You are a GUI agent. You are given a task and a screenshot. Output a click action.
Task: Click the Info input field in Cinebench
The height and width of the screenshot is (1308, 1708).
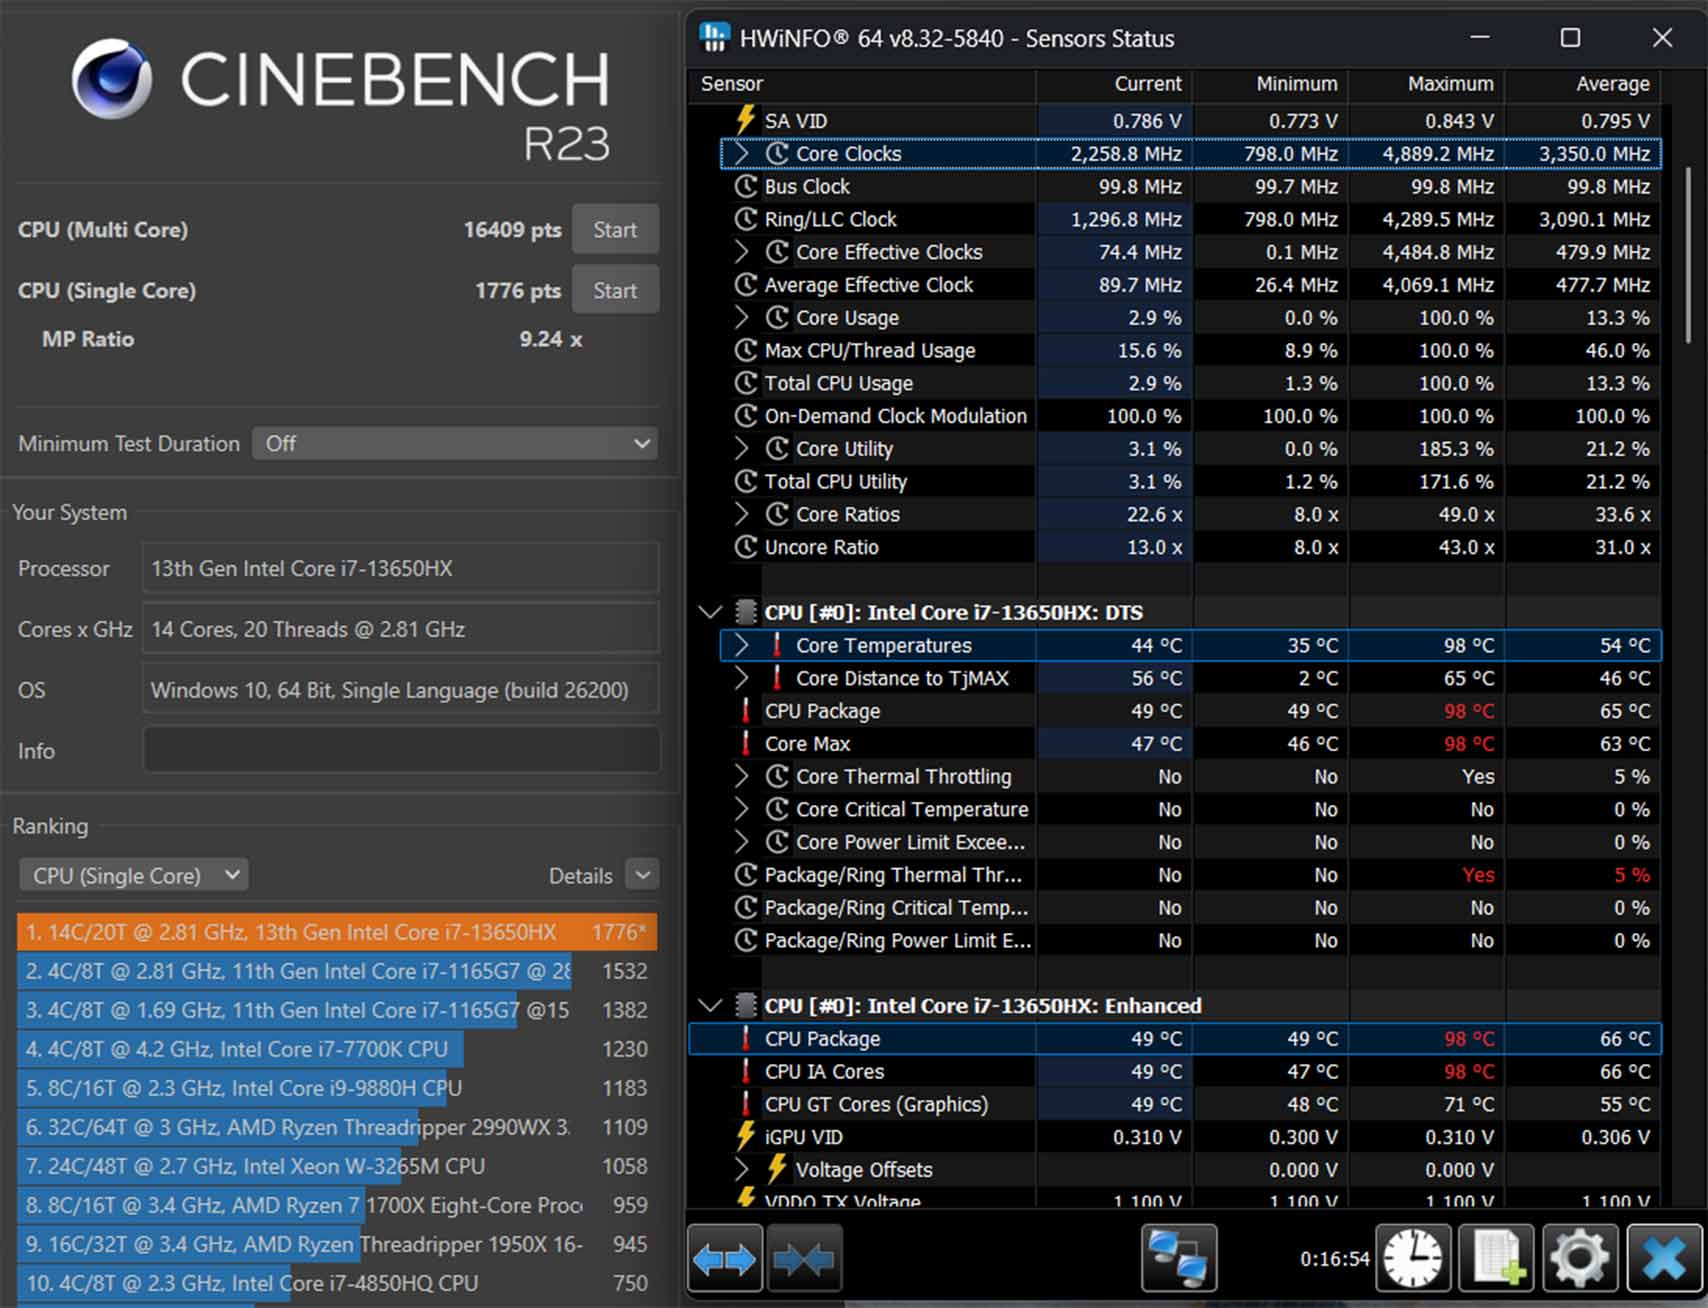[x=401, y=750]
